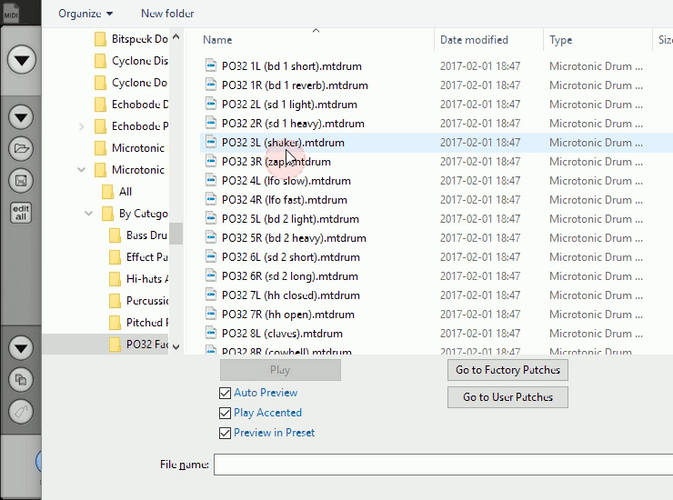Viewport: 673px width, 500px height.
Task: Sort files by the Name column header
Action: 218,40
